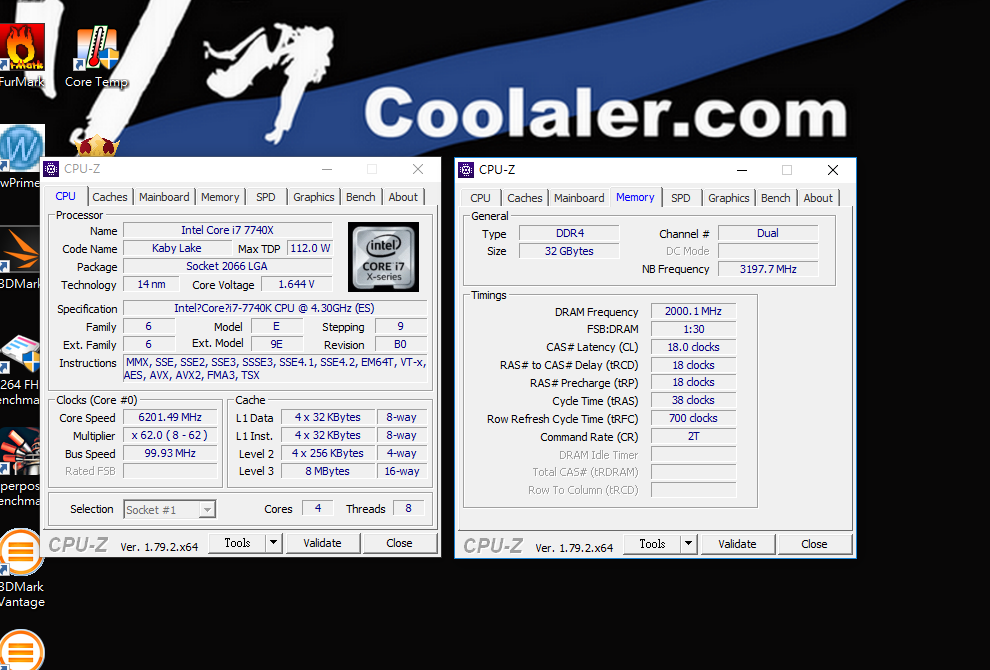Viewport: 990px width, 670px height.
Task: Click the Core Voltage value '1.644 V'
Action: (x=297, y=284)
